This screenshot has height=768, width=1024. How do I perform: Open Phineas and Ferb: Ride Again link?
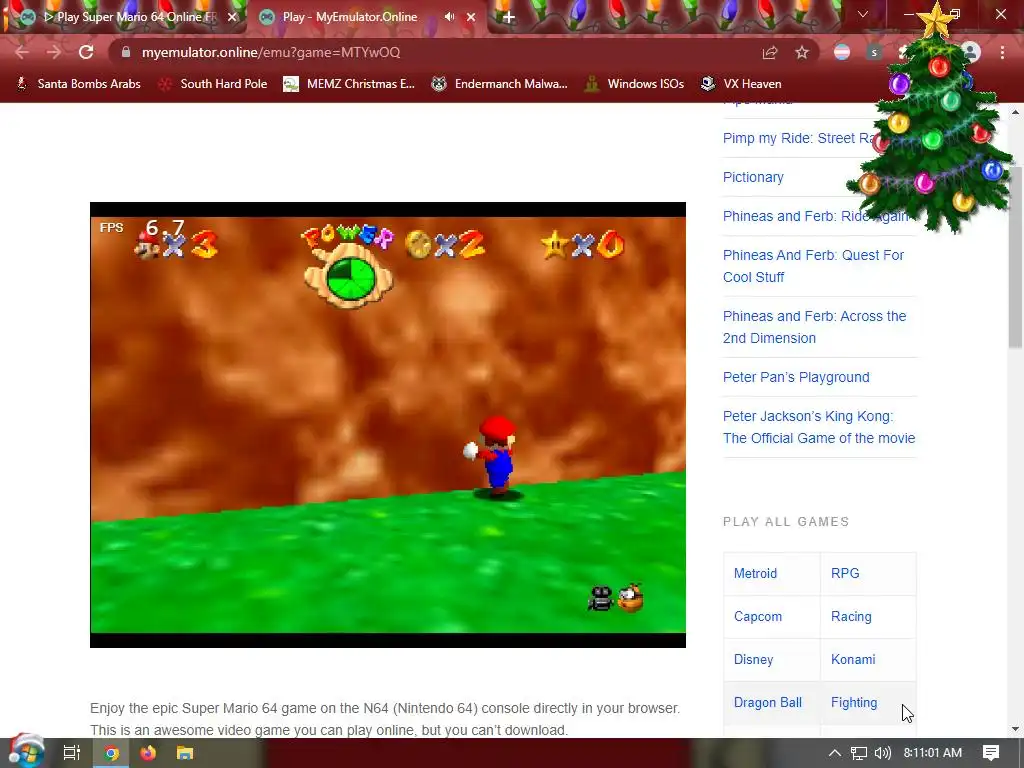pyautogui.click(x=816, y=216)
